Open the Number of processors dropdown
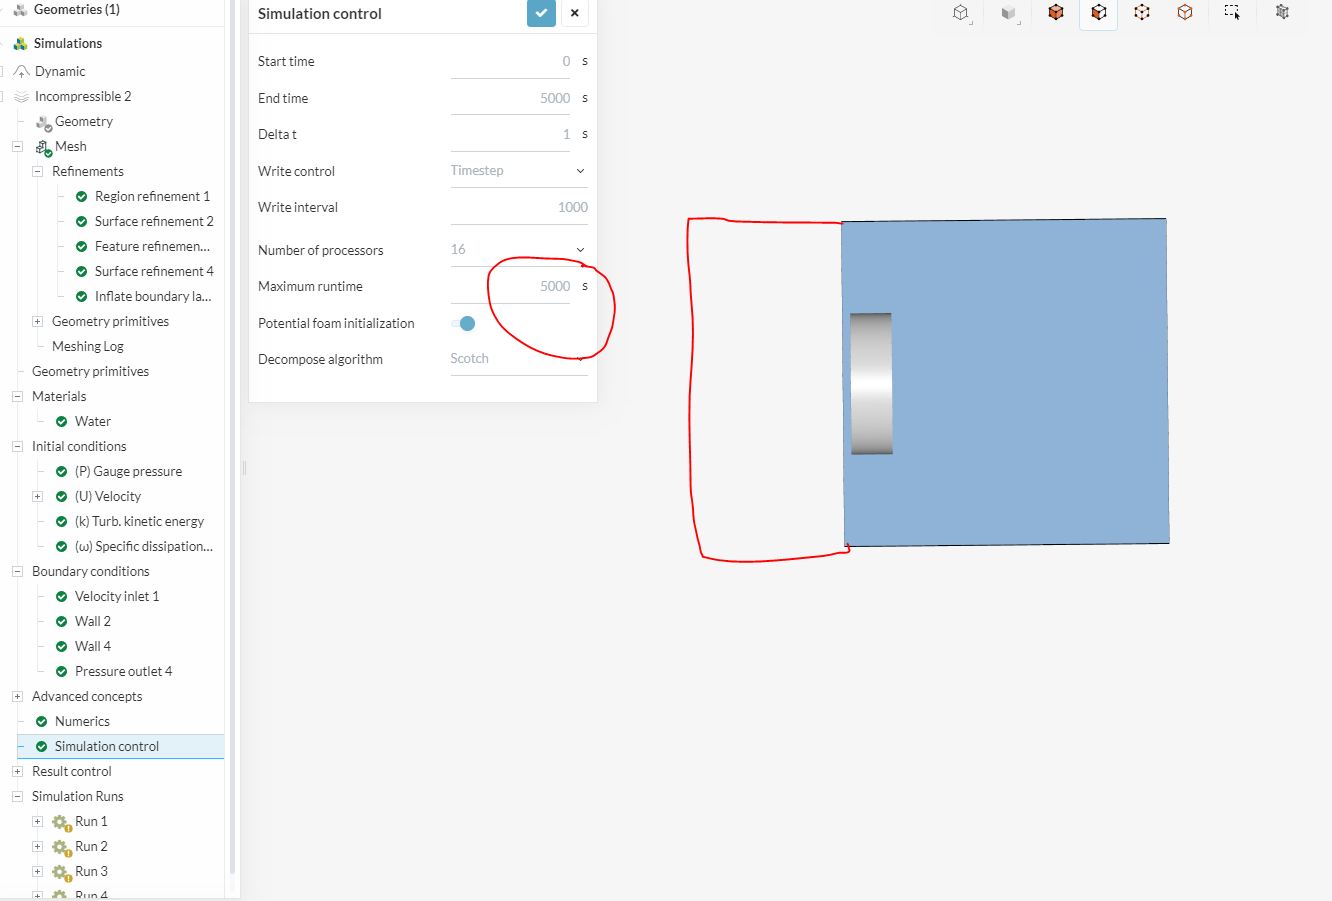 518,250
